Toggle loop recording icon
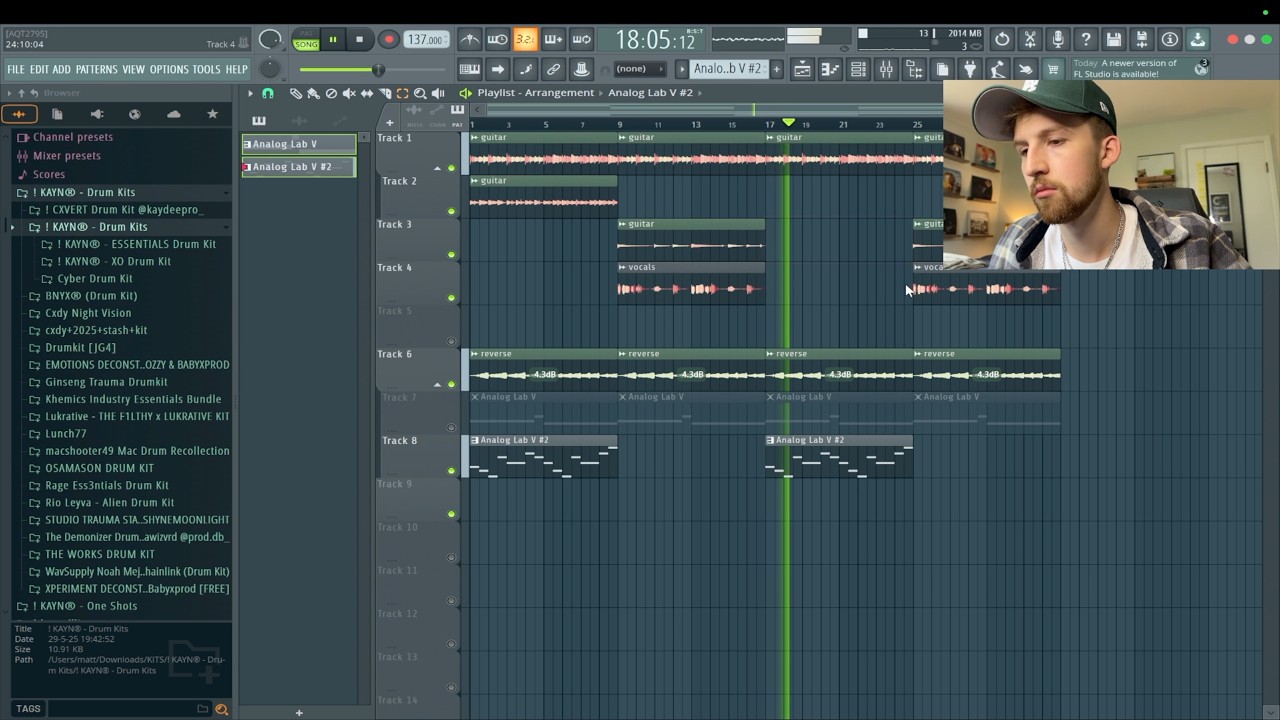Screen dimensions: 1280x720 581,40
